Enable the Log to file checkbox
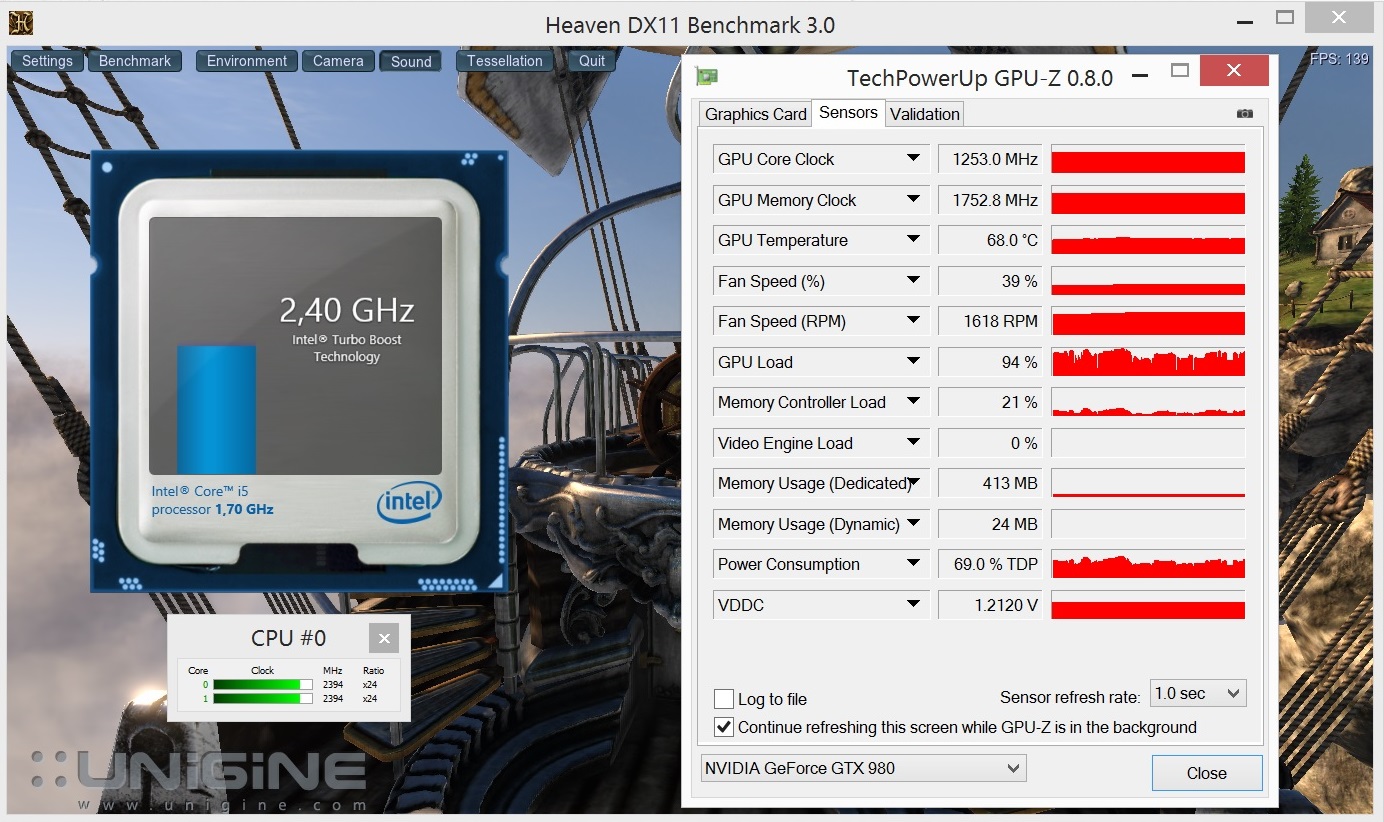 click(724, 699)
